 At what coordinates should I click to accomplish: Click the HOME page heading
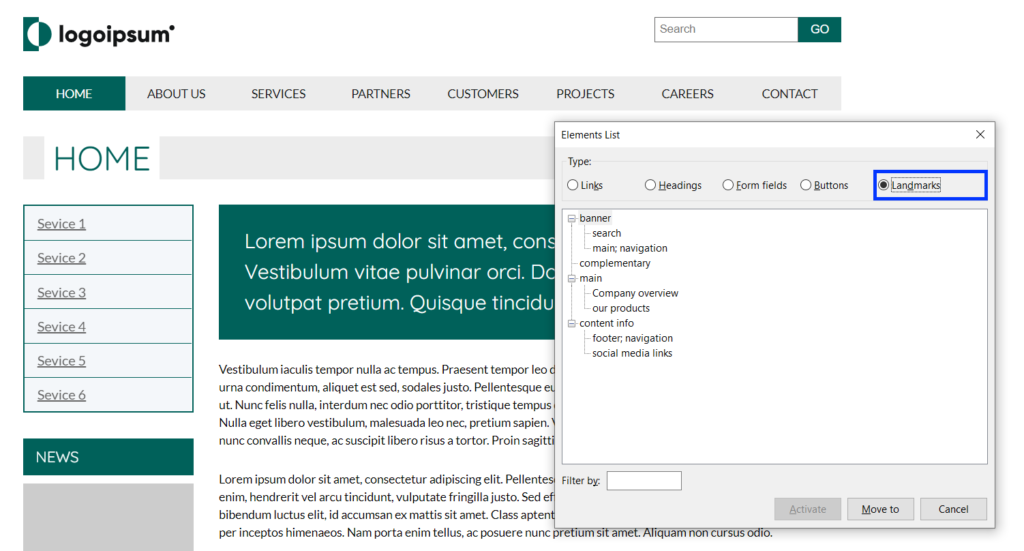click(x=101, y=159)
